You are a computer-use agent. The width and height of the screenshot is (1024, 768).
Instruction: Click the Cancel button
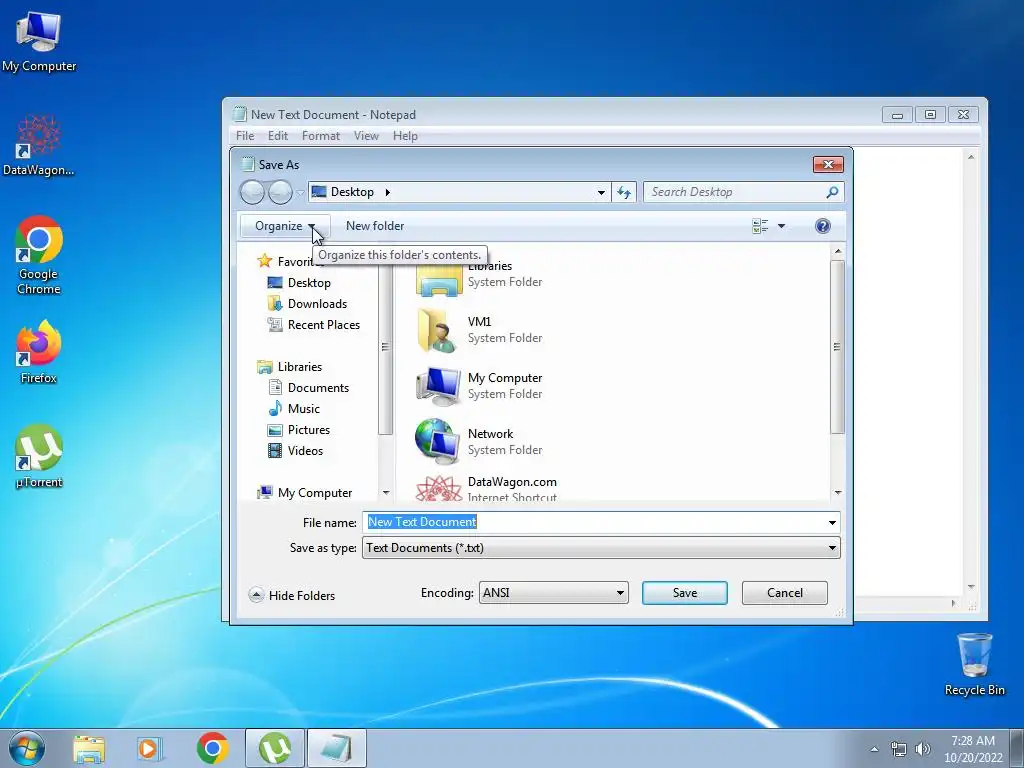coord(784,593)
